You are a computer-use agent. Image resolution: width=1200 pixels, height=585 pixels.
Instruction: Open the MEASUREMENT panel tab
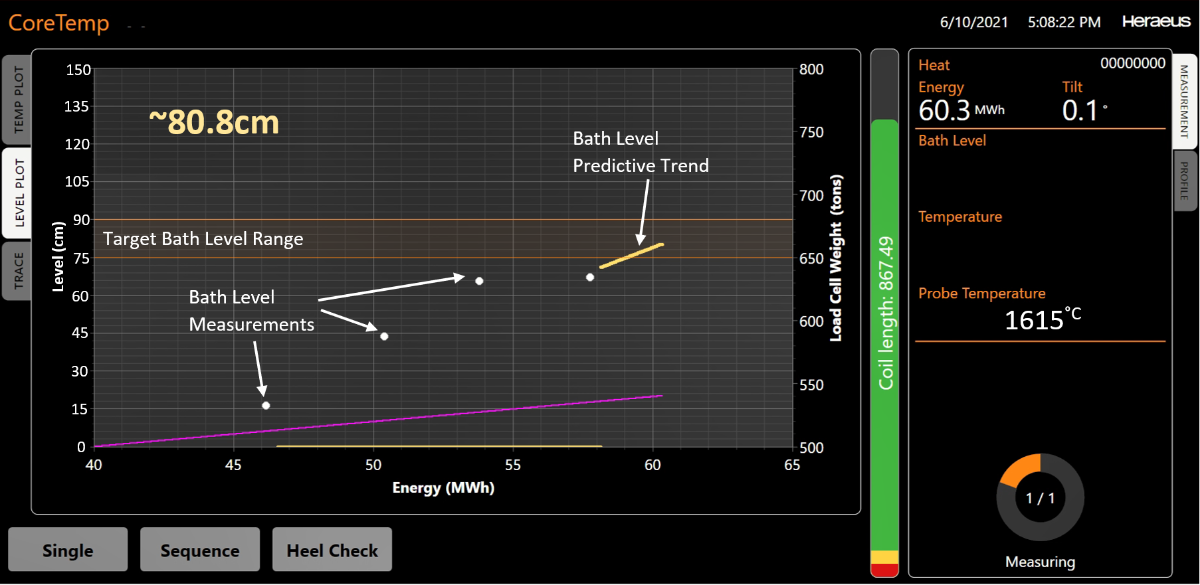(1184, 97)
